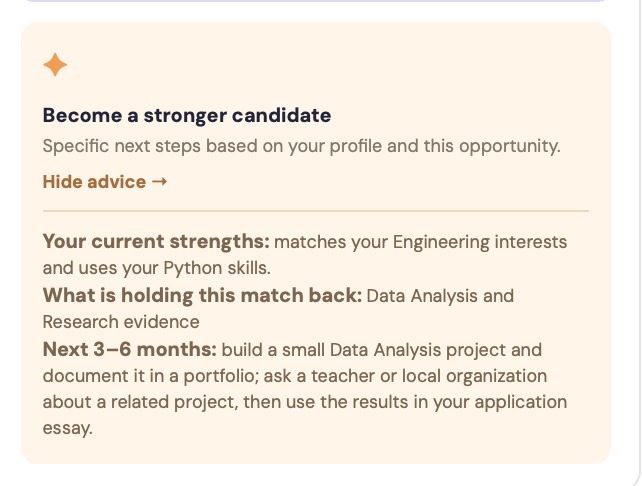Click the 'Research evidence' text

point(121,322)
